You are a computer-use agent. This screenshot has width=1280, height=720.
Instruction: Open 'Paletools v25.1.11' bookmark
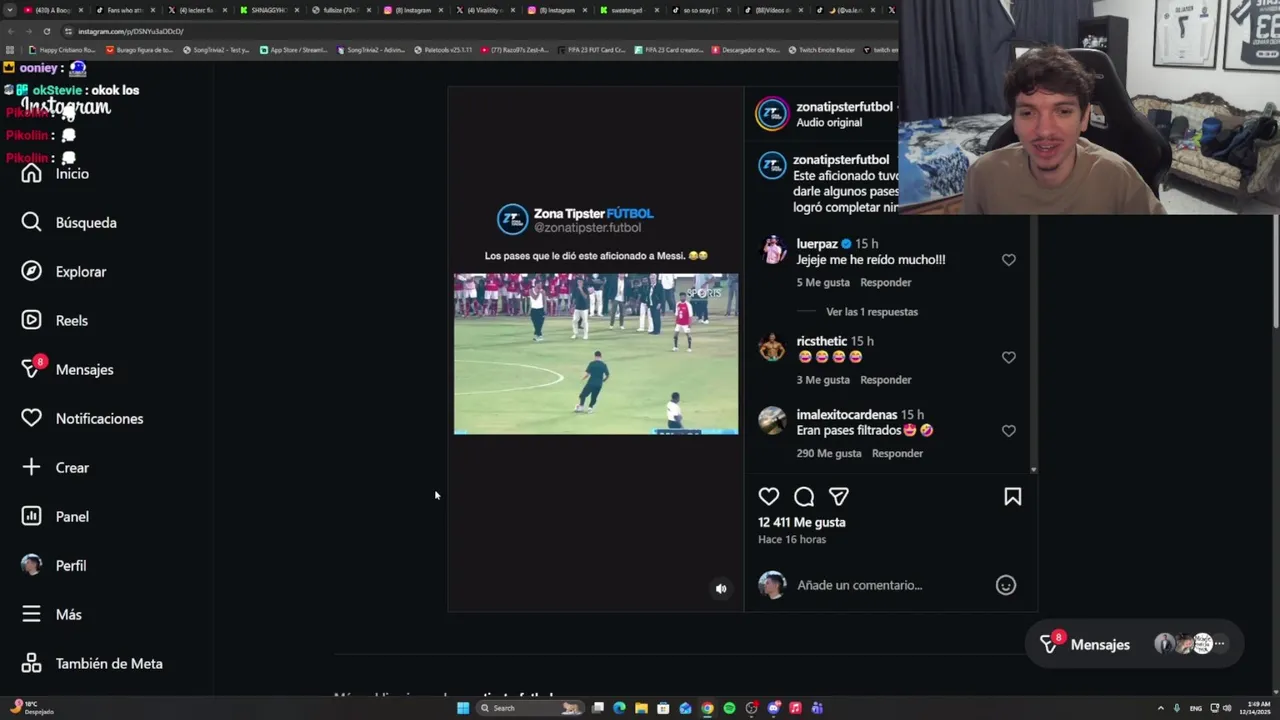click(x=443, y=50)
